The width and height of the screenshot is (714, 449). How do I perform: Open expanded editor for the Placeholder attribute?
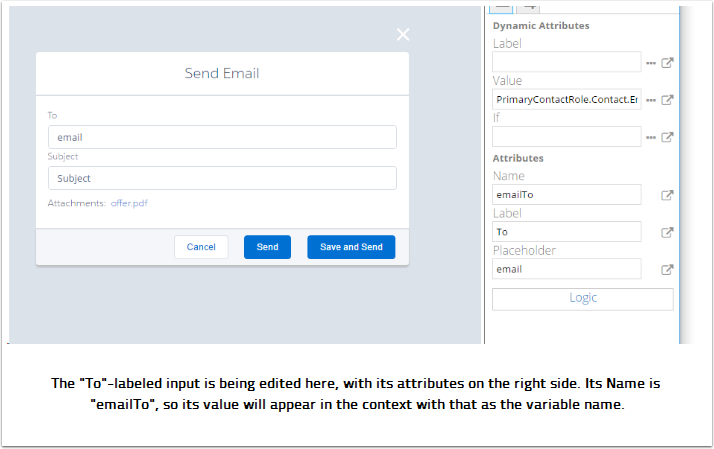pyautogui.click(x=668, y=269)
